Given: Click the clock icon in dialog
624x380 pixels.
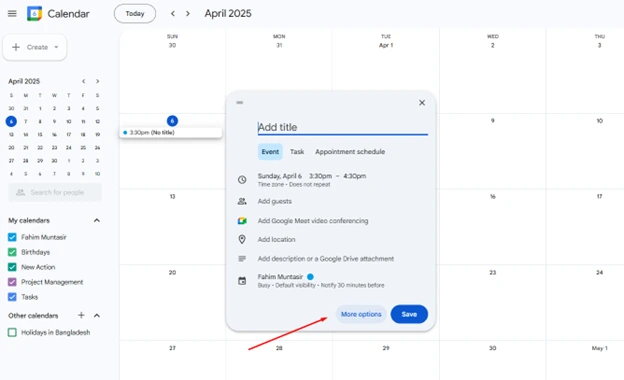Looking at the screenshot, I should click(x=242, y=180).
